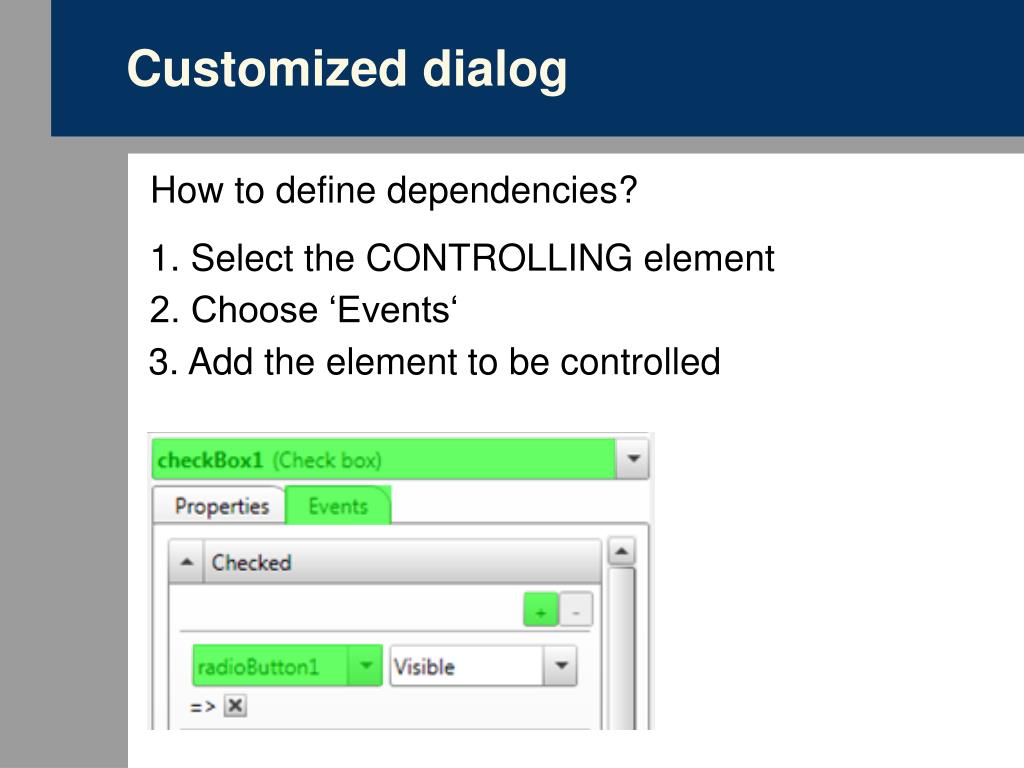Click the scrollbar up arrow button
This screenshot has width=1024, height=768.
622,552
